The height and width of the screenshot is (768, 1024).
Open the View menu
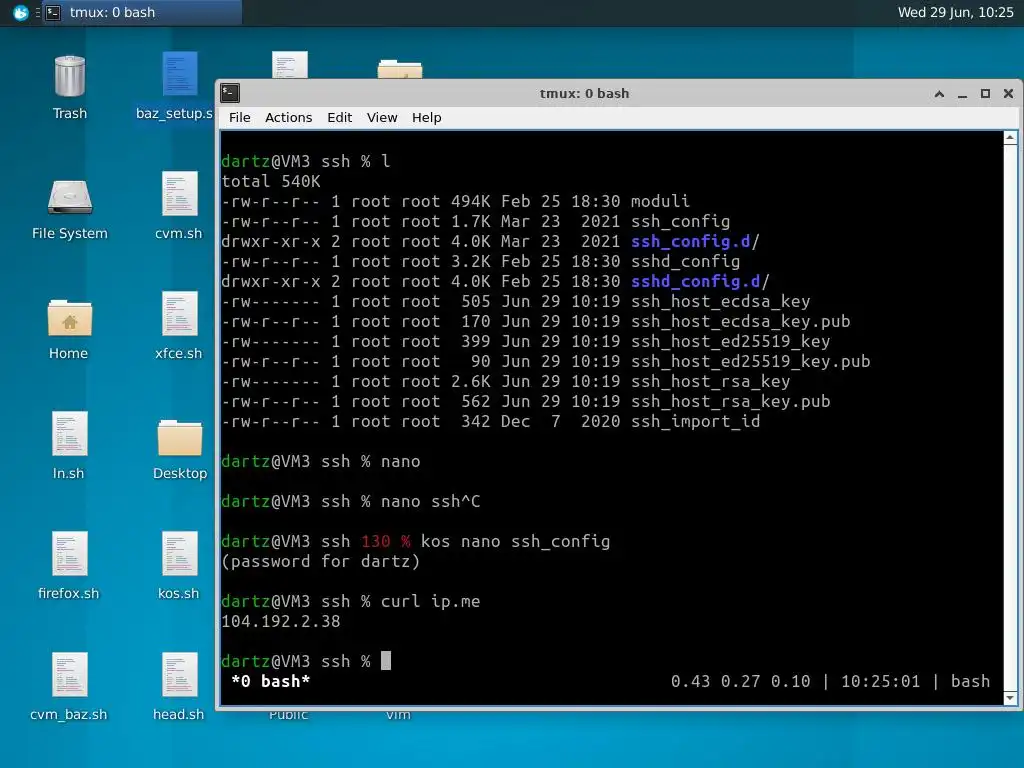point(382,118)
